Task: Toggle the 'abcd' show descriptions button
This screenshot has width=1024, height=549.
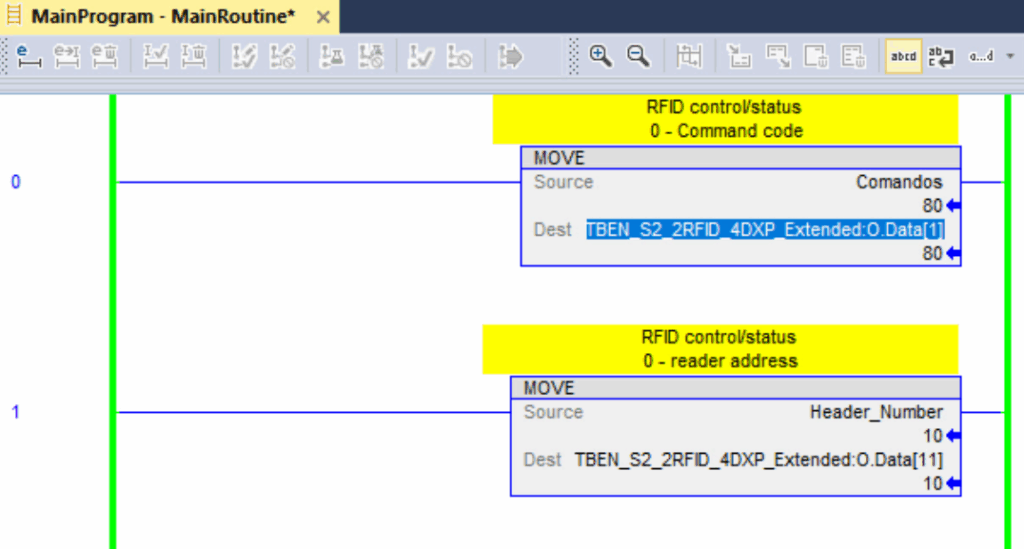Action: tap(903, 57)
